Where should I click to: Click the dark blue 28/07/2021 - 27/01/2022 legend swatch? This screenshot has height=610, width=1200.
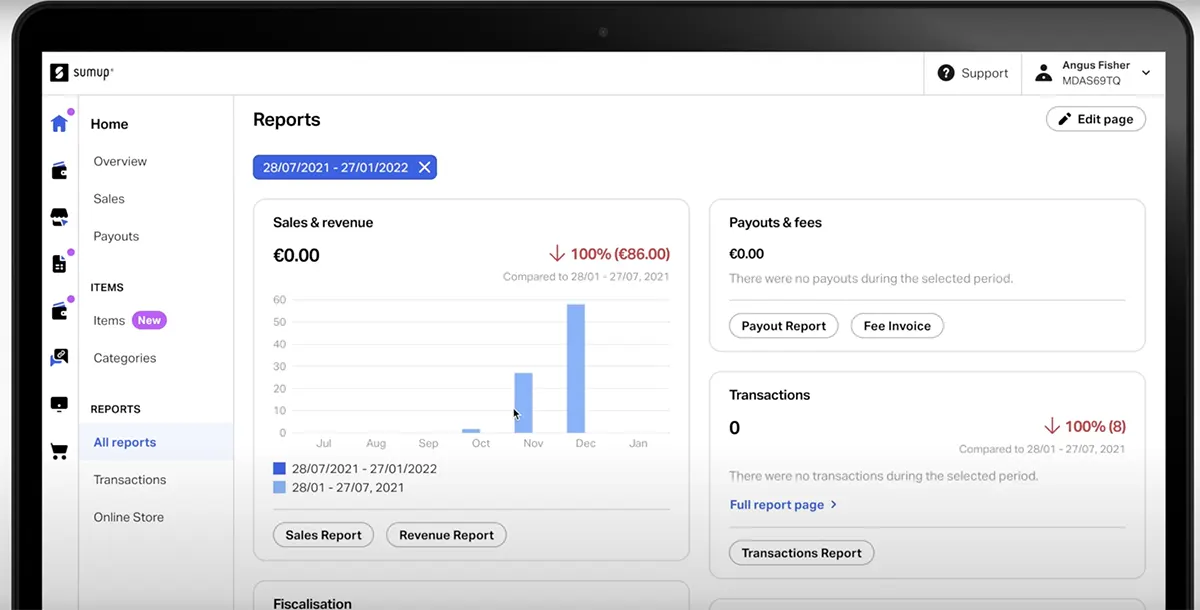point(280,468)
